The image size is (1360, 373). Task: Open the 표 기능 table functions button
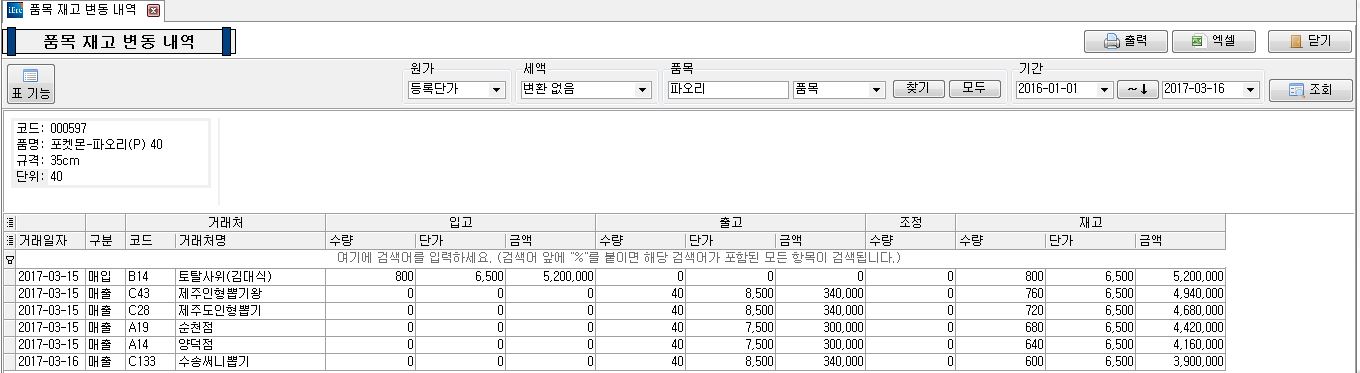pos(30,84)
